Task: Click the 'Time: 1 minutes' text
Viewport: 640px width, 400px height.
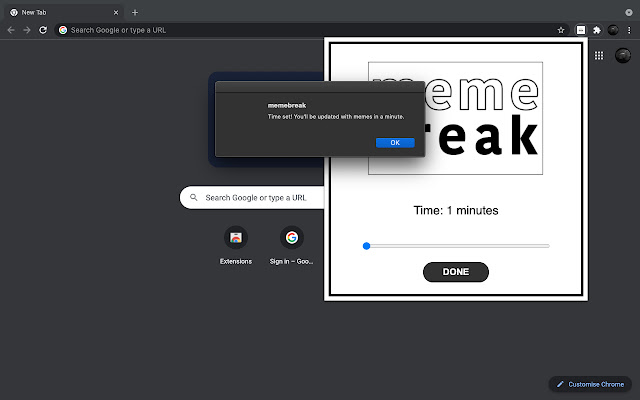Action: point(456,211)
